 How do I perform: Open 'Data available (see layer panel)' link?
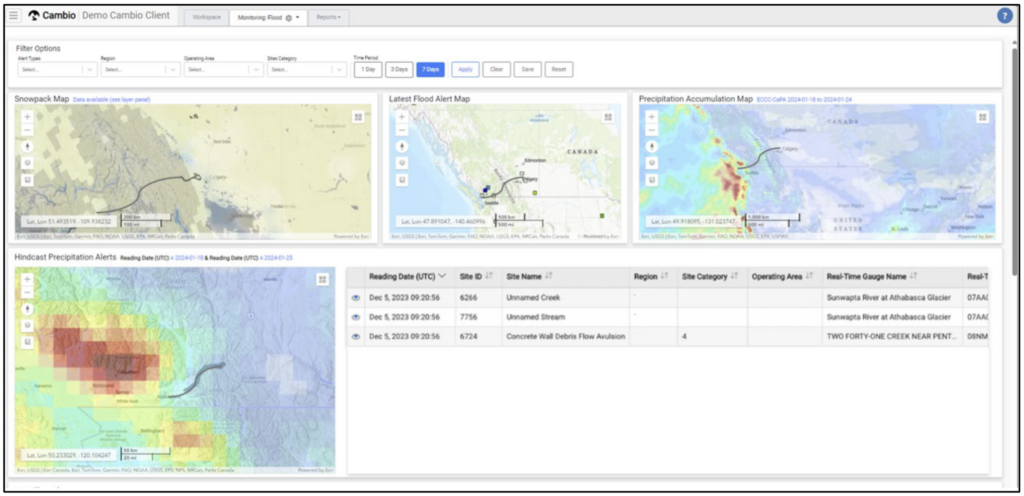coord(112,99)
